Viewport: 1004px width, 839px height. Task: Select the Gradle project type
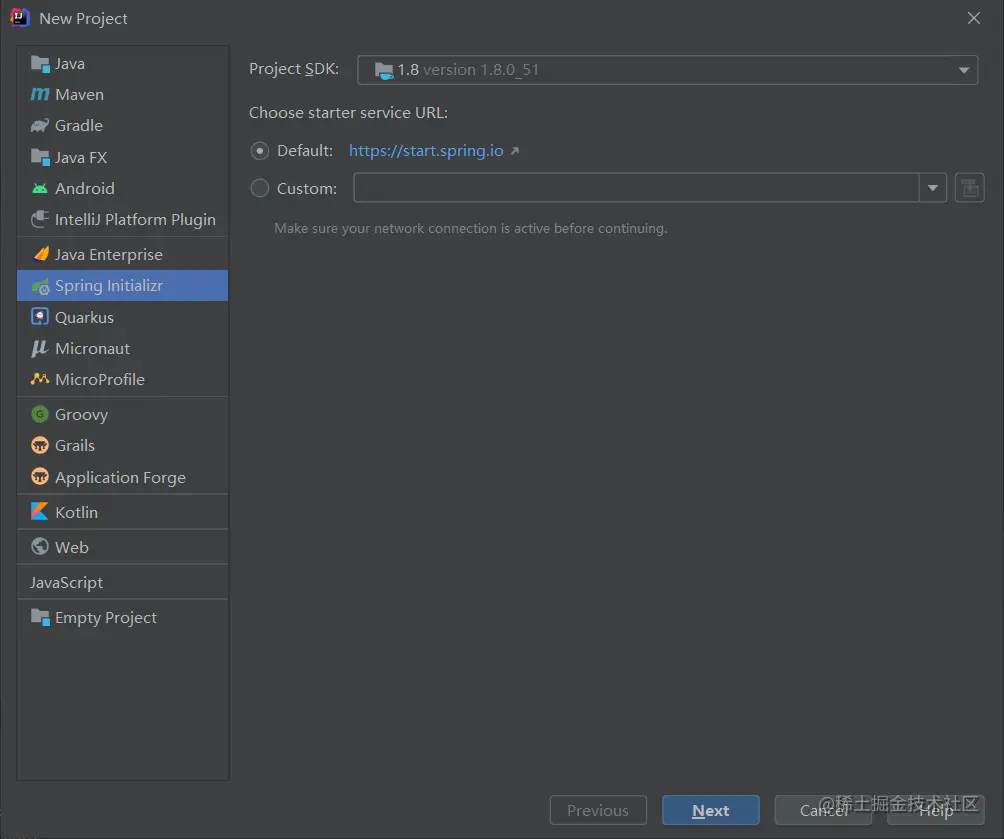click(x=74, y=125)
